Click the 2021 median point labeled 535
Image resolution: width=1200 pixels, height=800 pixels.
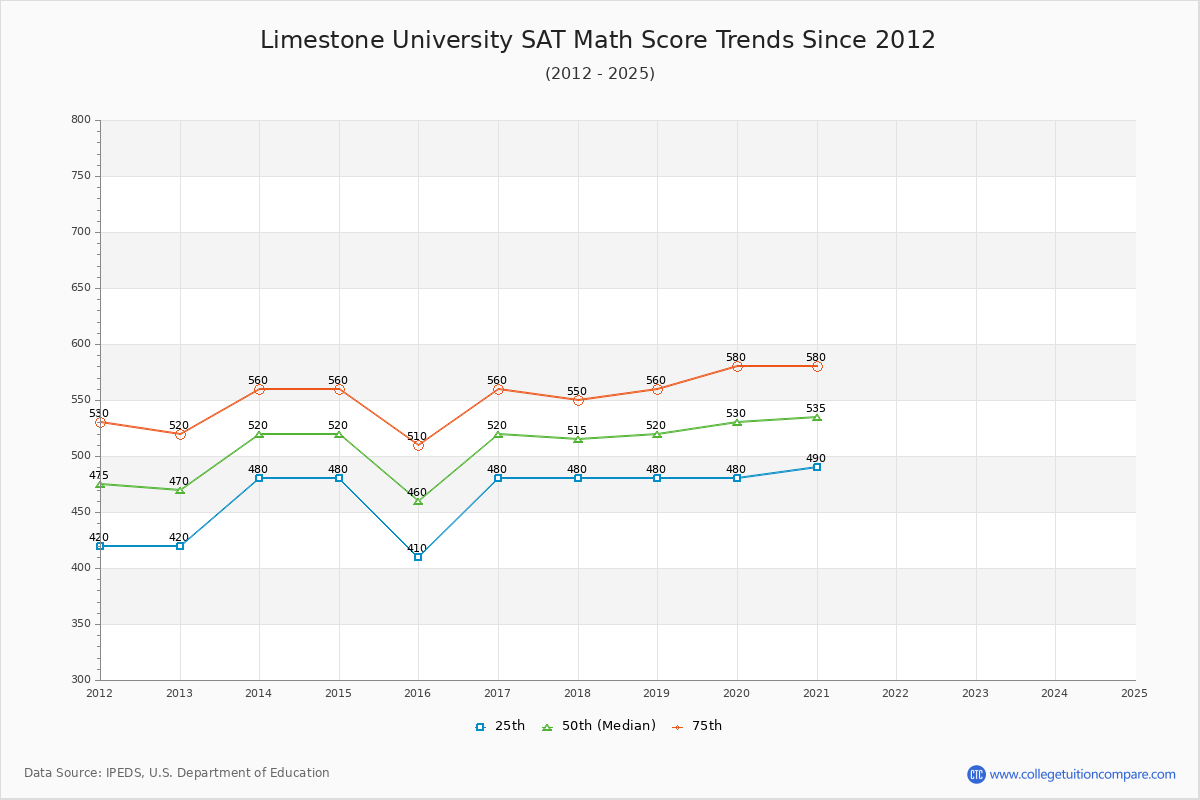tap(817, 417)
